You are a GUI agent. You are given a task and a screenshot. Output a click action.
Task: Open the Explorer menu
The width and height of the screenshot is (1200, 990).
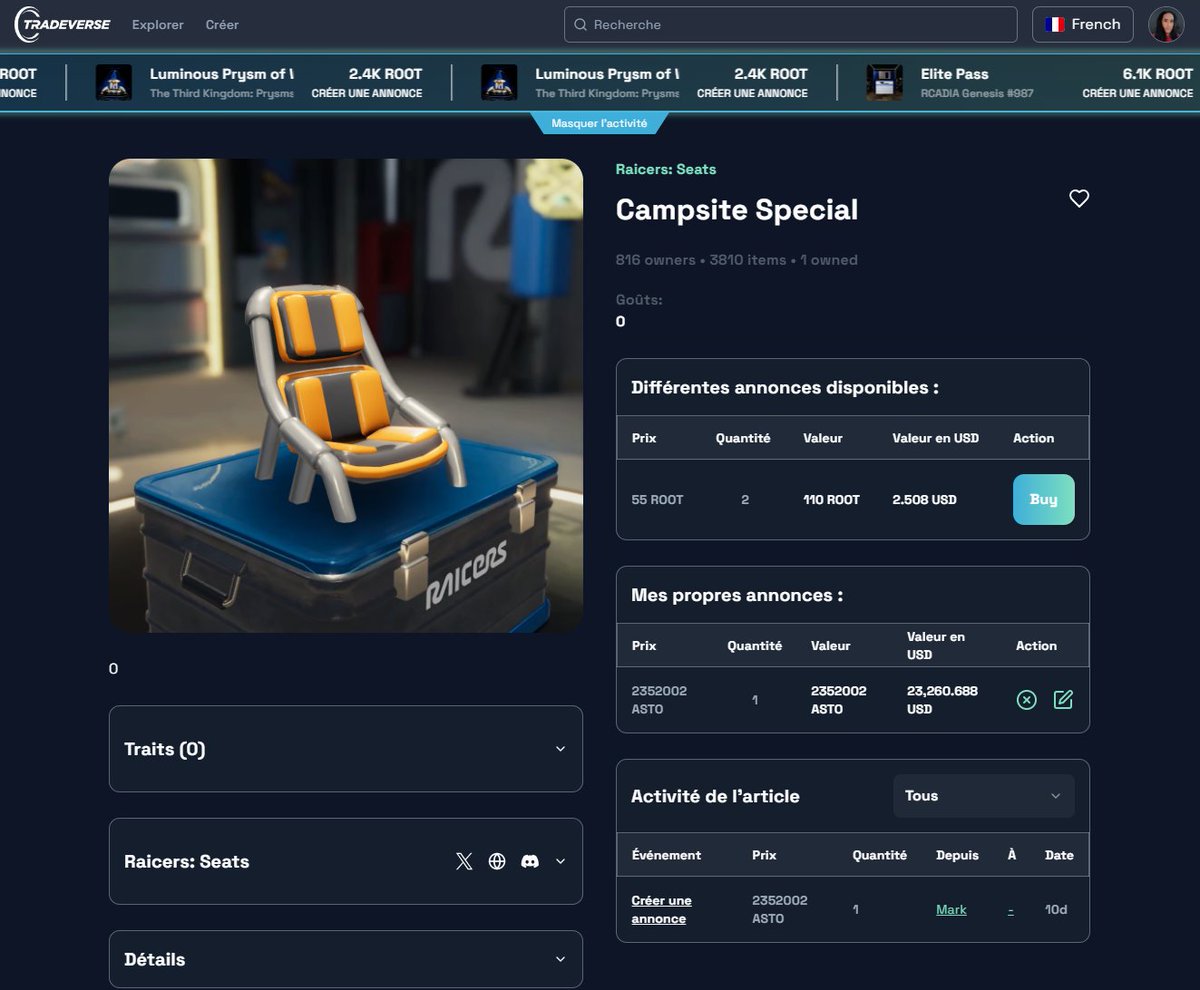pos(157,24)
